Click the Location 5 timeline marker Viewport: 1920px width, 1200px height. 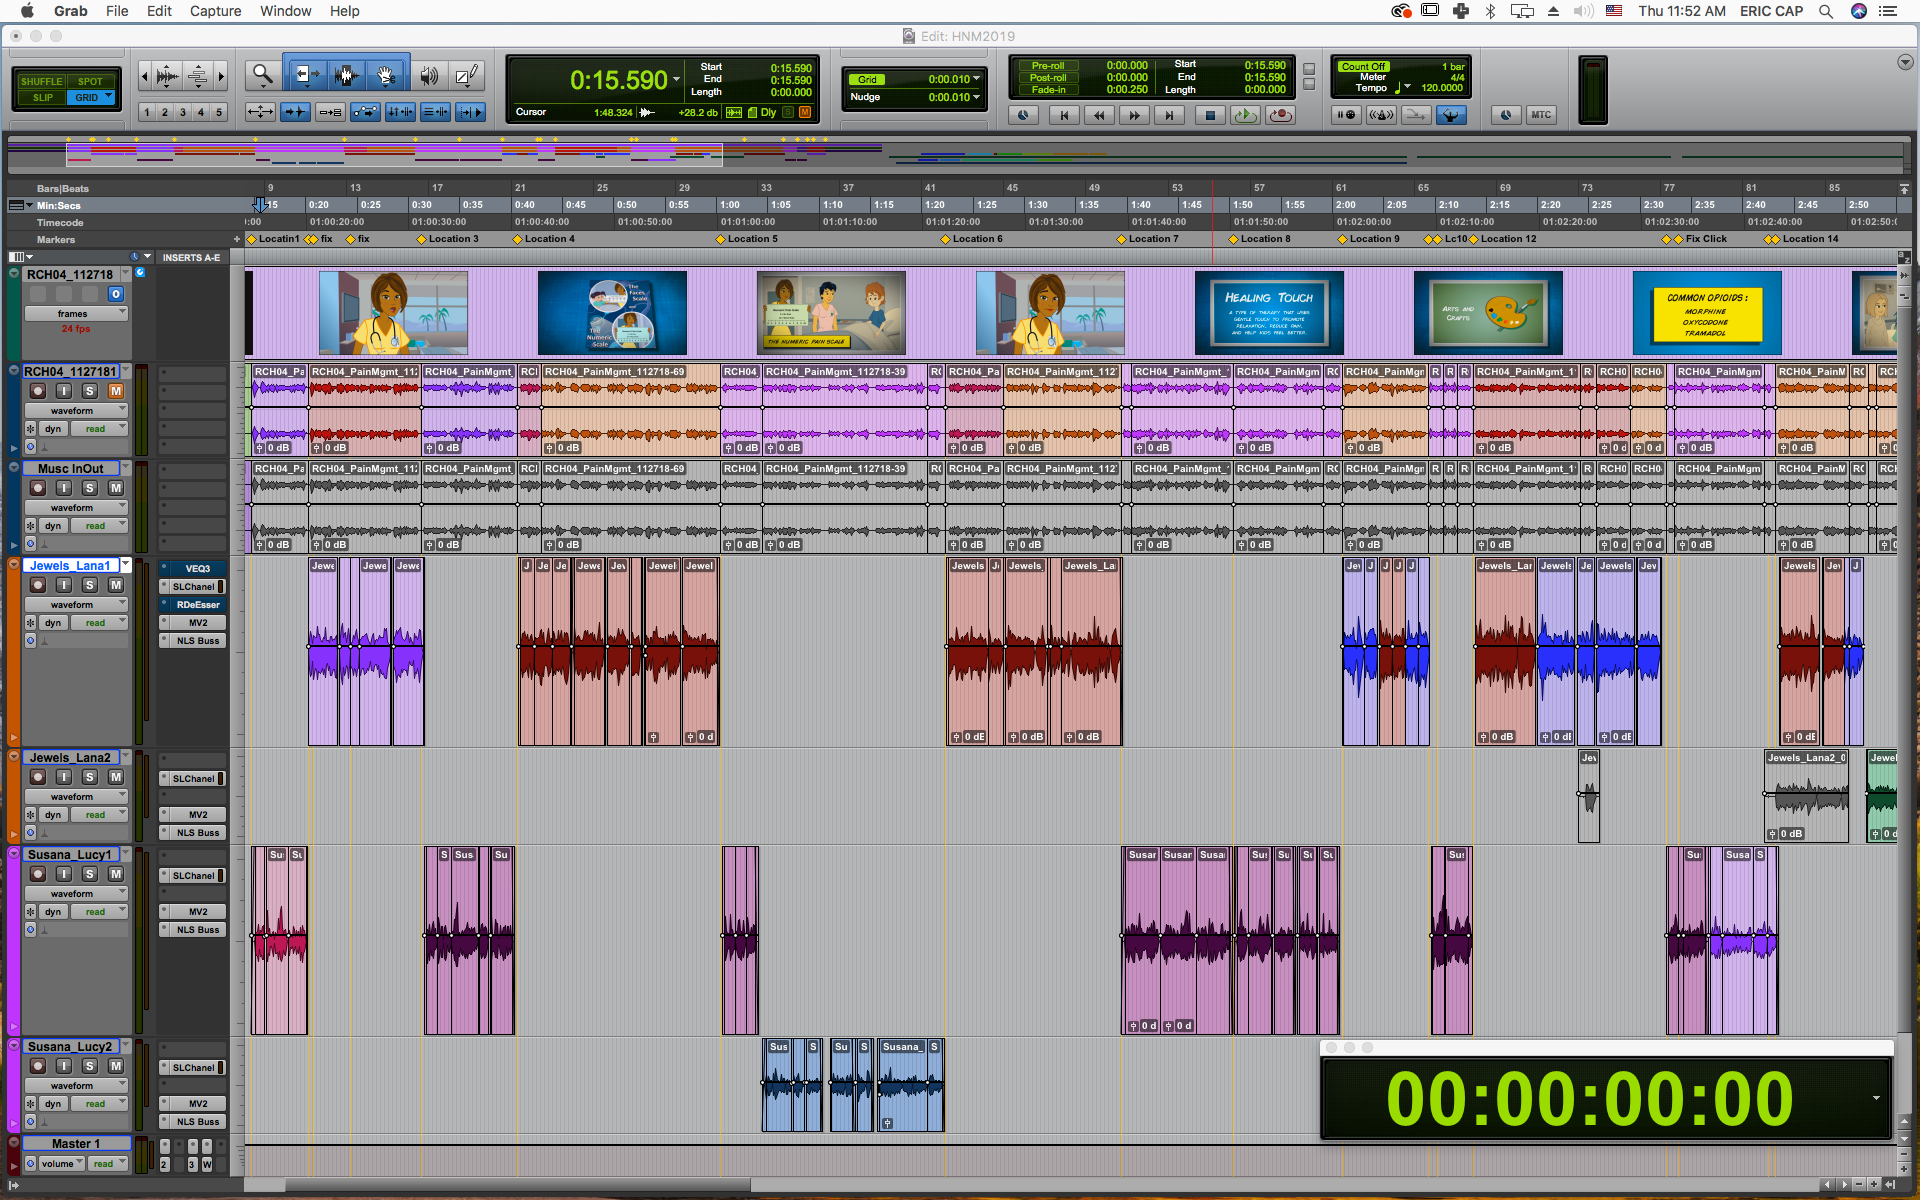click(x=721, y=239)
